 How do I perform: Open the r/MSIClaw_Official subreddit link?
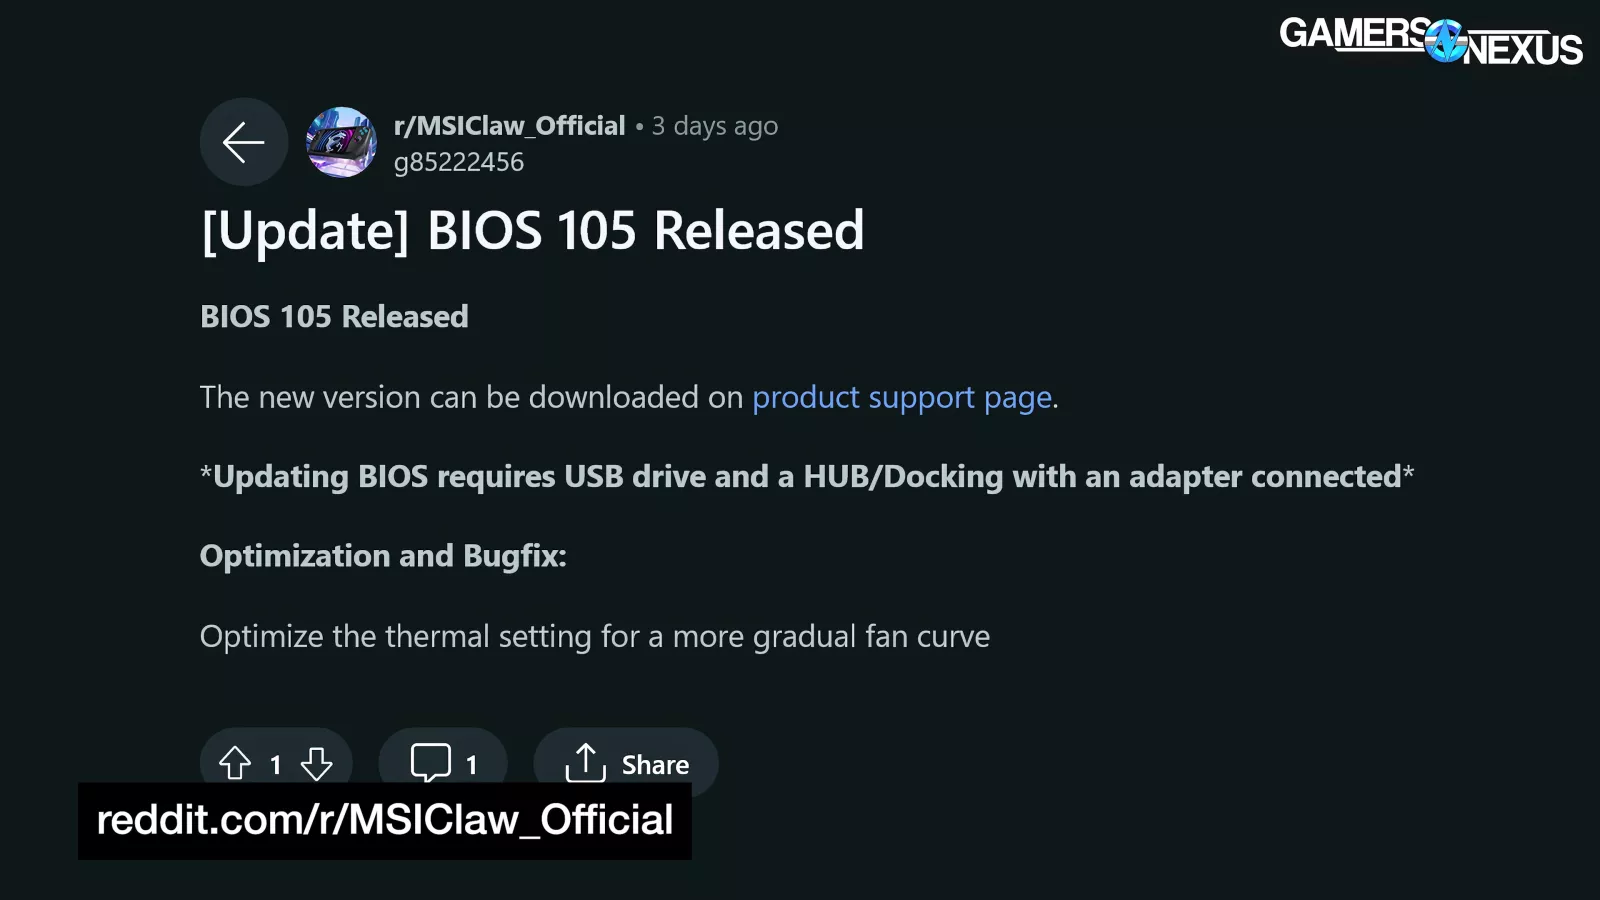[509, 126]
